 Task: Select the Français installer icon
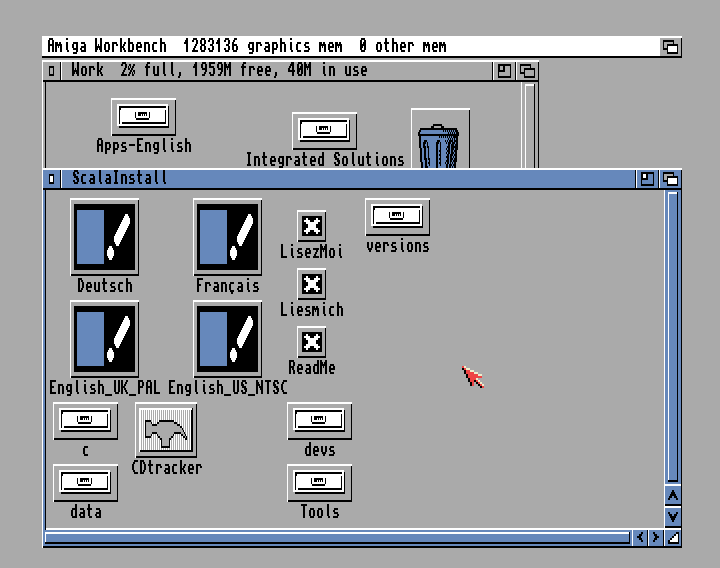(227, 237)
